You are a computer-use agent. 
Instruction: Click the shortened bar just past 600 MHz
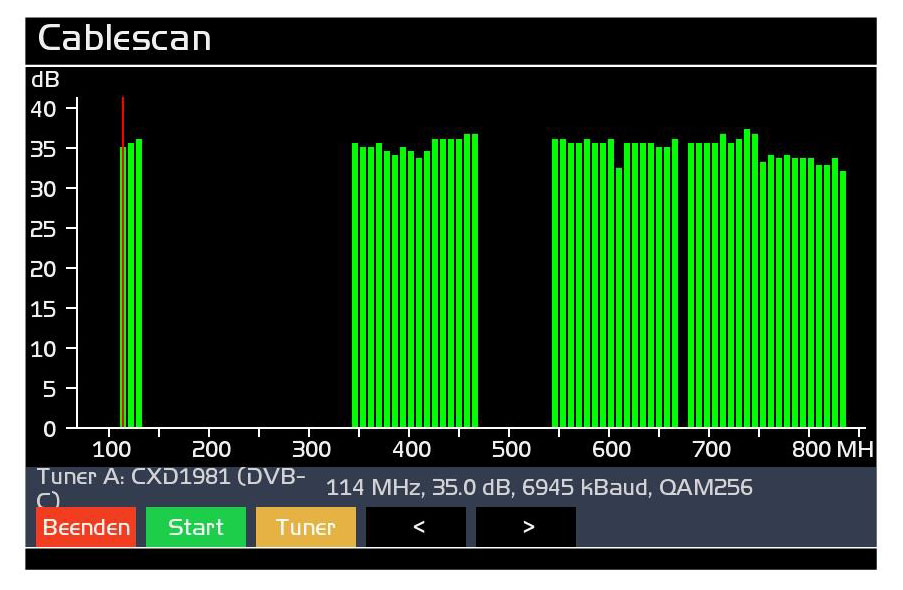click(619, 300)
